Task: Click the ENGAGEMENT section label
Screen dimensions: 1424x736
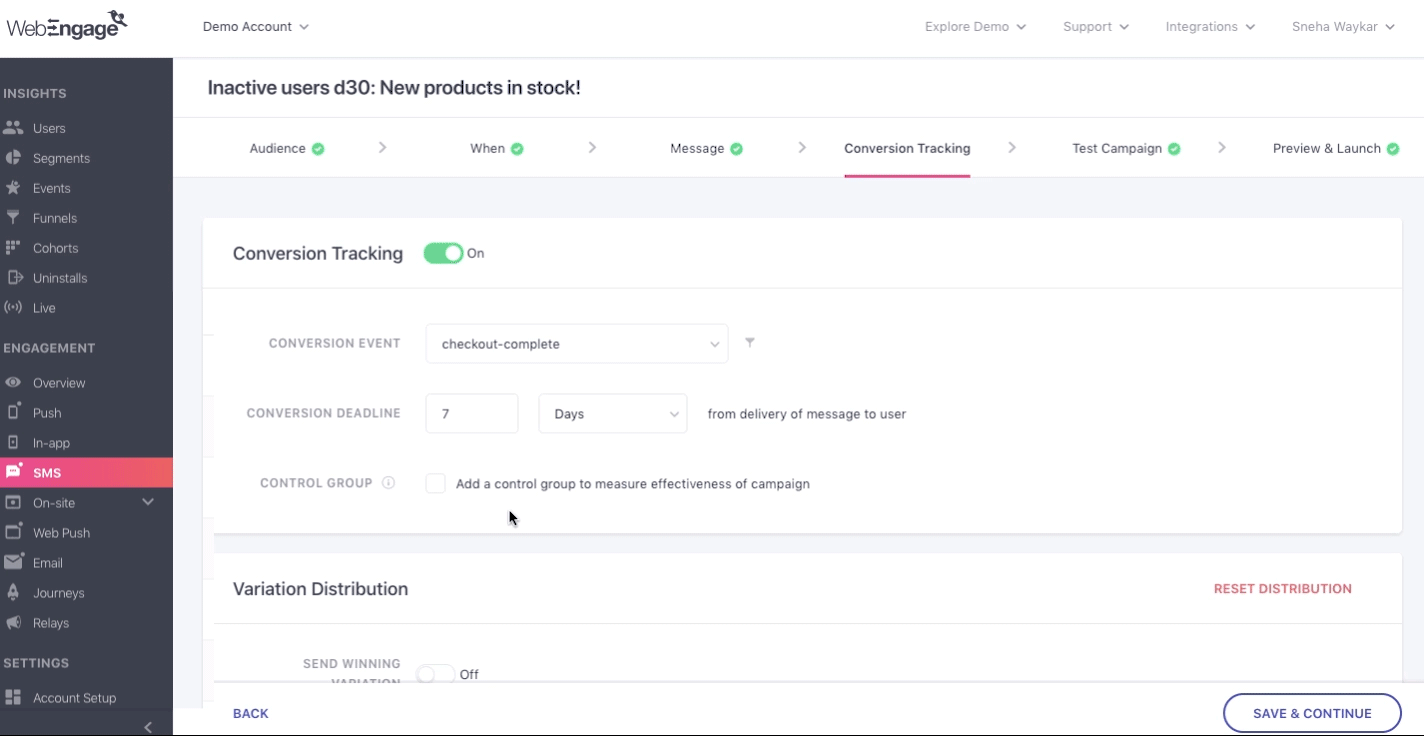Action: (50, 348)
